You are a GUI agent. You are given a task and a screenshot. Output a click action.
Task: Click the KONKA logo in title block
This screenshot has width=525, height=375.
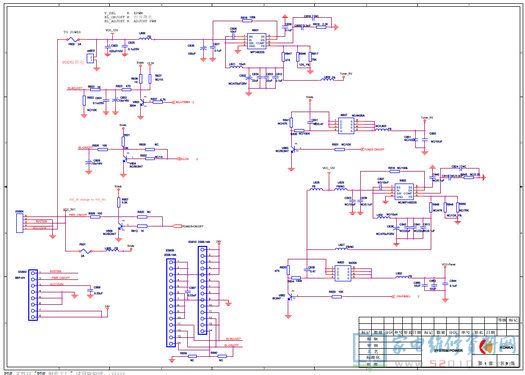497,348
